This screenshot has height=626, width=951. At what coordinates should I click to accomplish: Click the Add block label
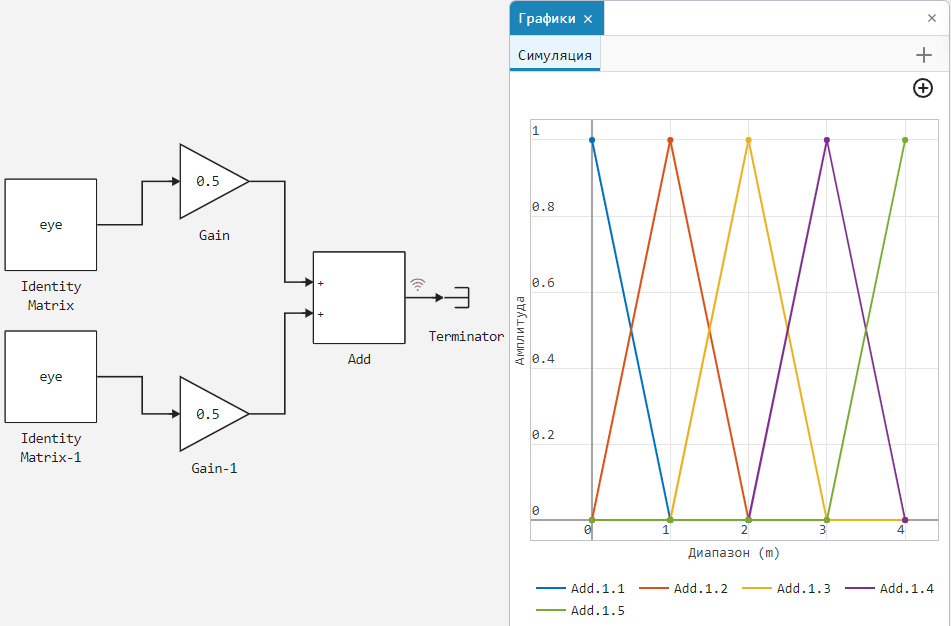(359, 359)
